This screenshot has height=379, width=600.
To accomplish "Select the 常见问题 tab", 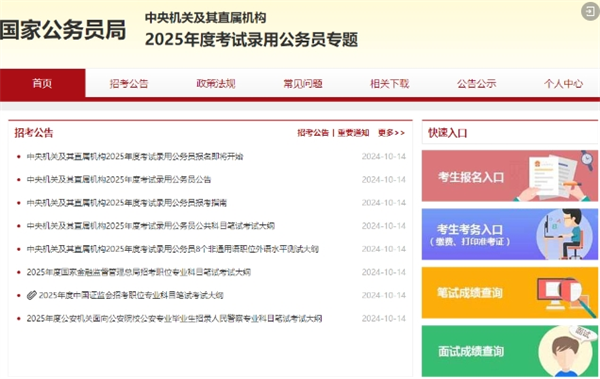I will pos(303,83).
